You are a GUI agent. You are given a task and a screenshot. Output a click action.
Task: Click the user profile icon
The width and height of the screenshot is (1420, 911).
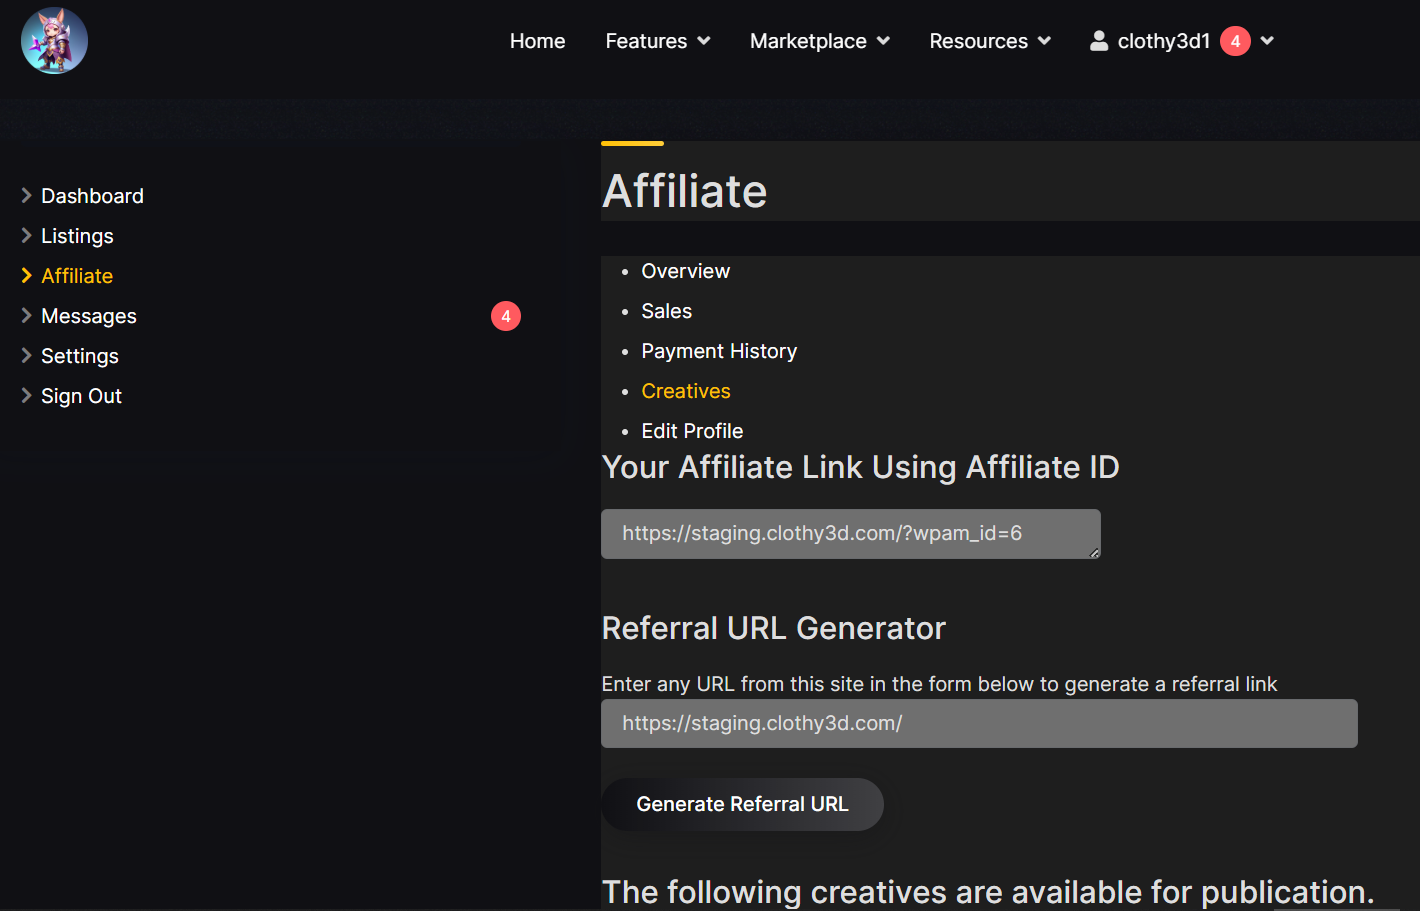1099,41
